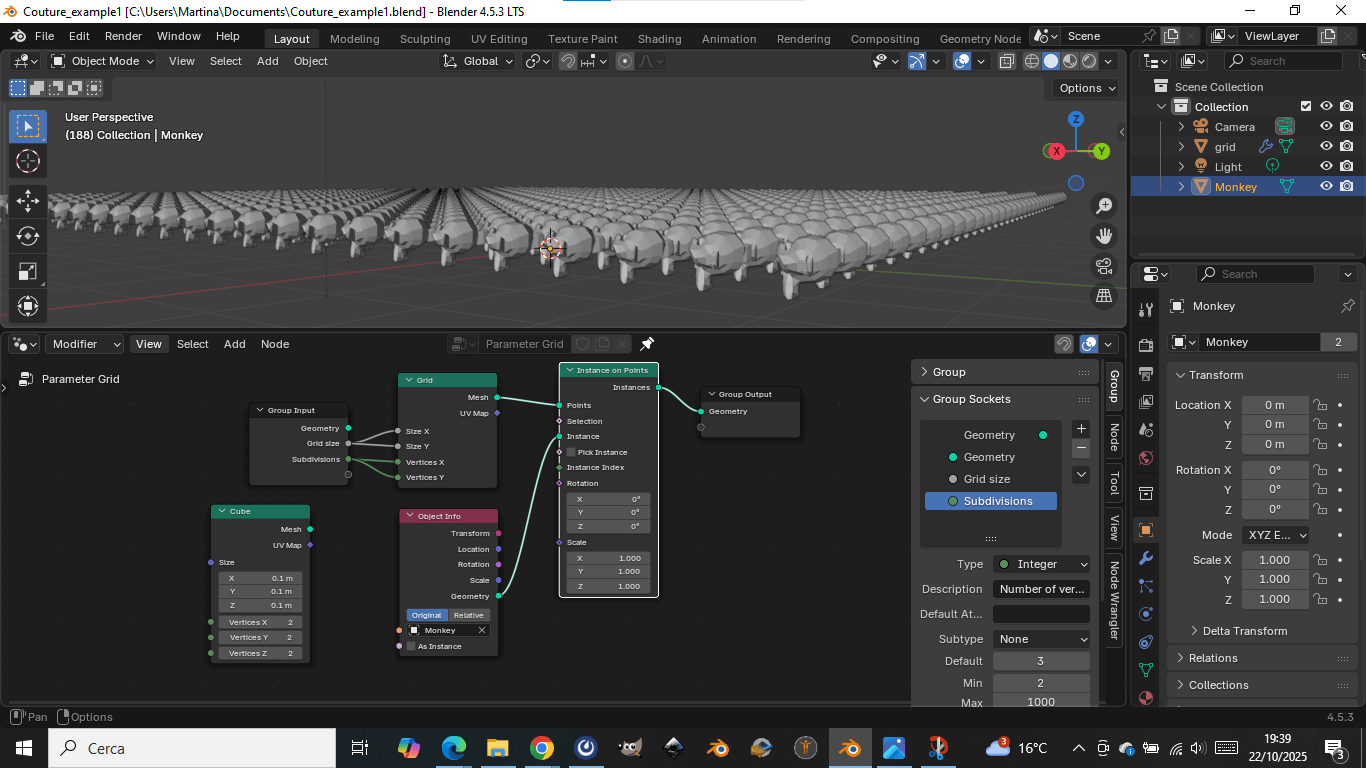Open the Render menu
The width and height of the screenshot is (1366, 768).
point(123,36)
